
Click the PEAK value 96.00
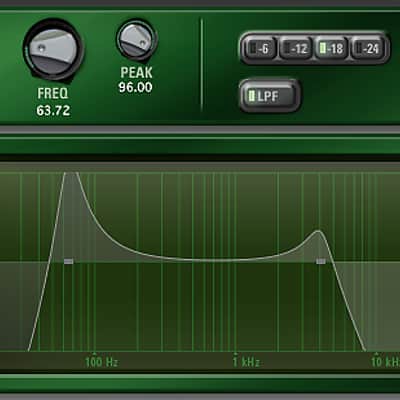point(136,87)
